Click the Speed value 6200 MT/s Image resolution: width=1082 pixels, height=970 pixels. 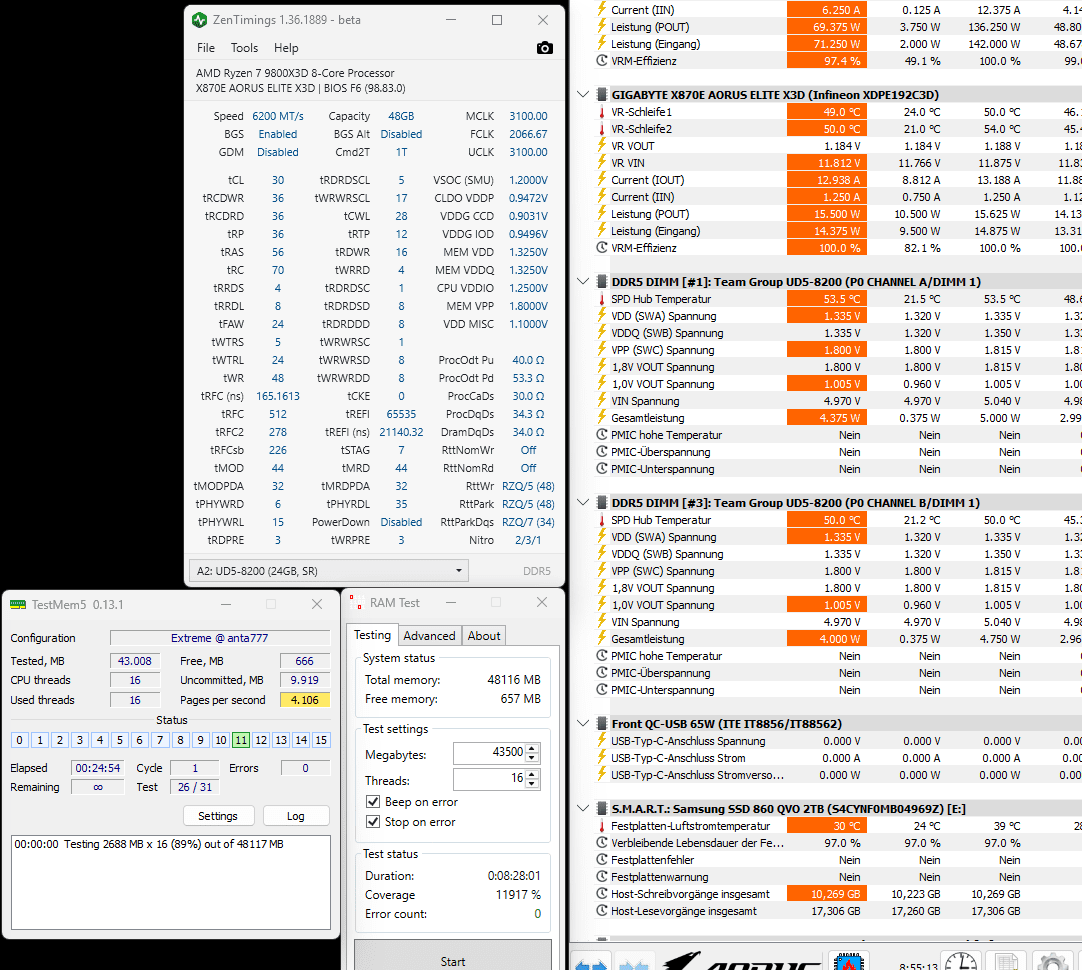coord(277,116)
